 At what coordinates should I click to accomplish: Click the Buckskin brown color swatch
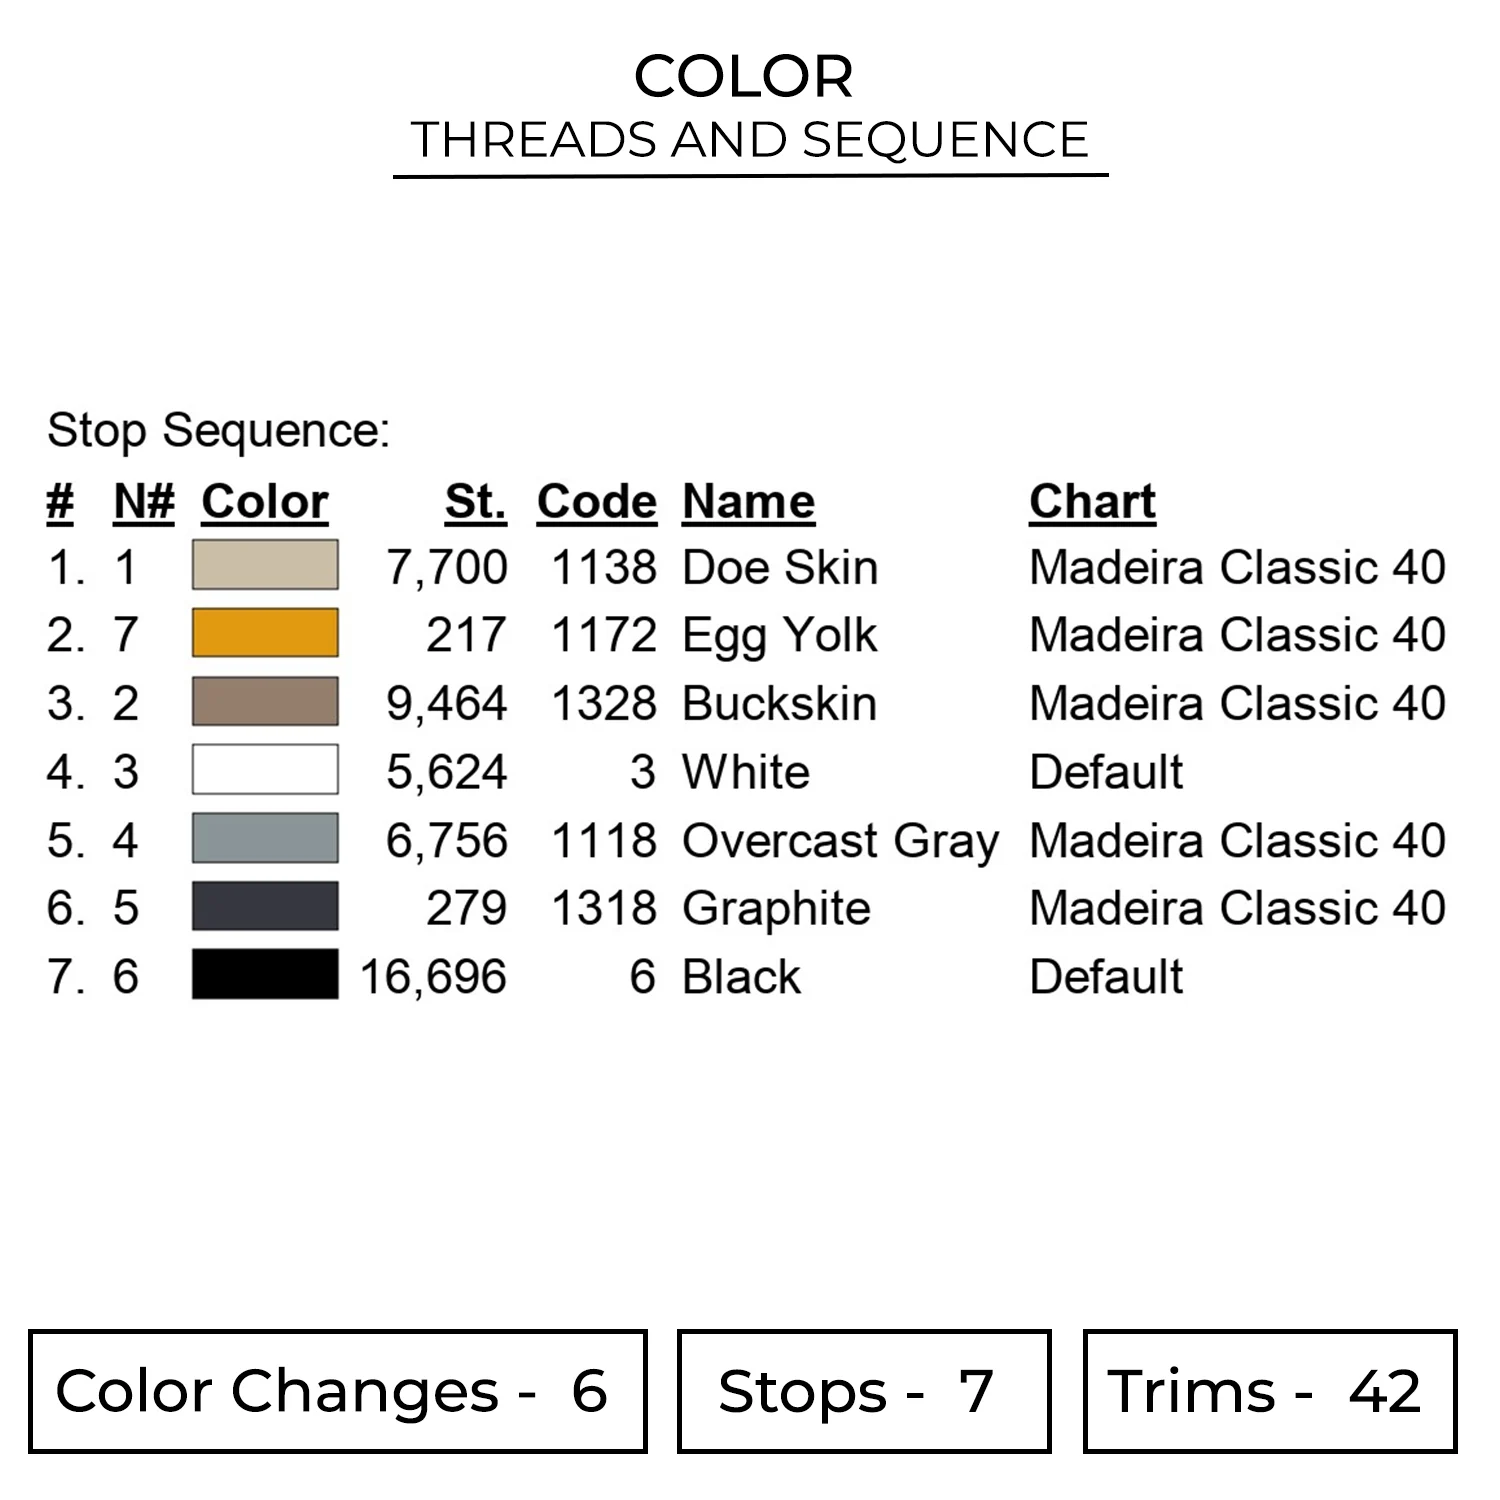(265, 701)
